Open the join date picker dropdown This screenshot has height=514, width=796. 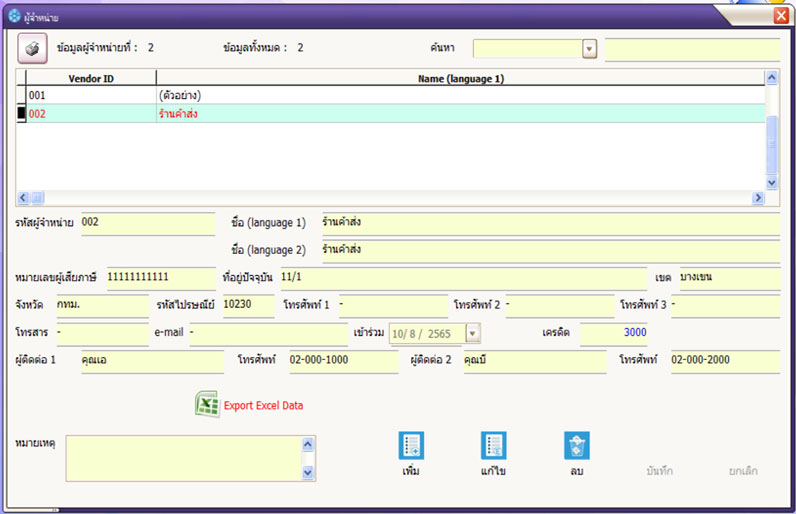[x=473, y=333]
